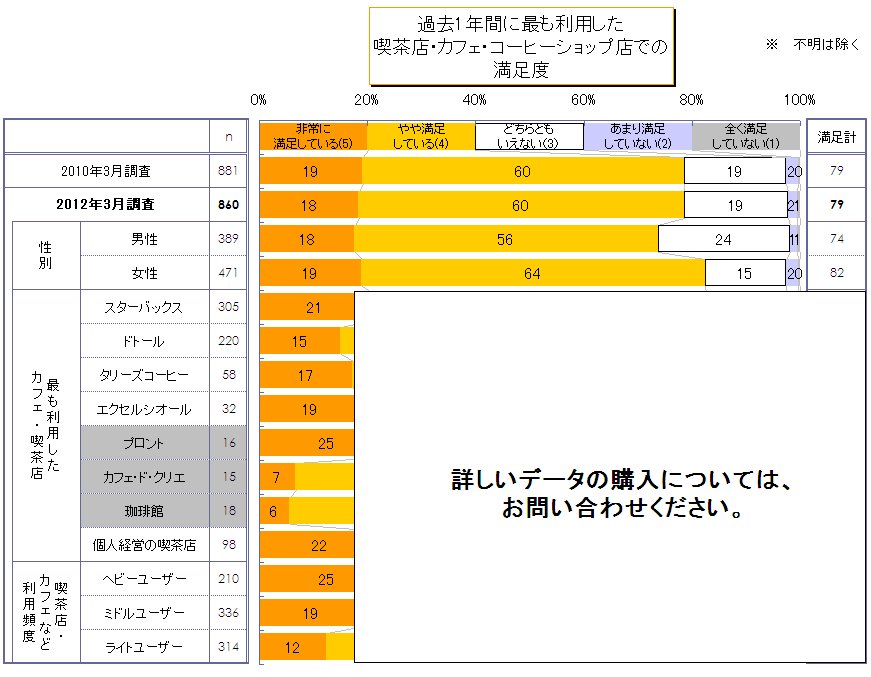Click the chart title about 喫茶店・カフェ satisfaction
This screenshot has width=871, height=677.
coord(522,47)
